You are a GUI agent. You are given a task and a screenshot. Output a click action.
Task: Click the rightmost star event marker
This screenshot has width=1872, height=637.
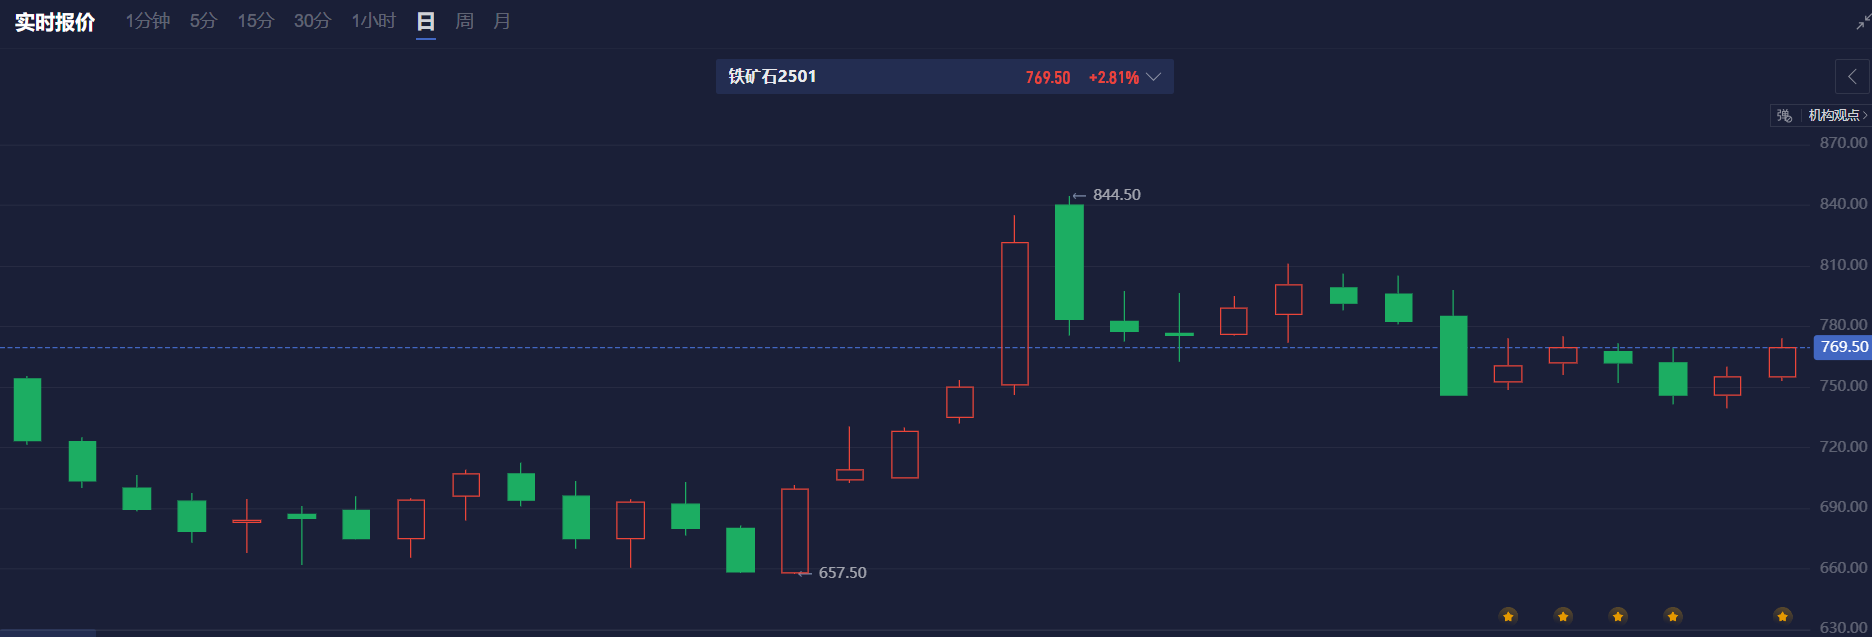[1782, 616]
